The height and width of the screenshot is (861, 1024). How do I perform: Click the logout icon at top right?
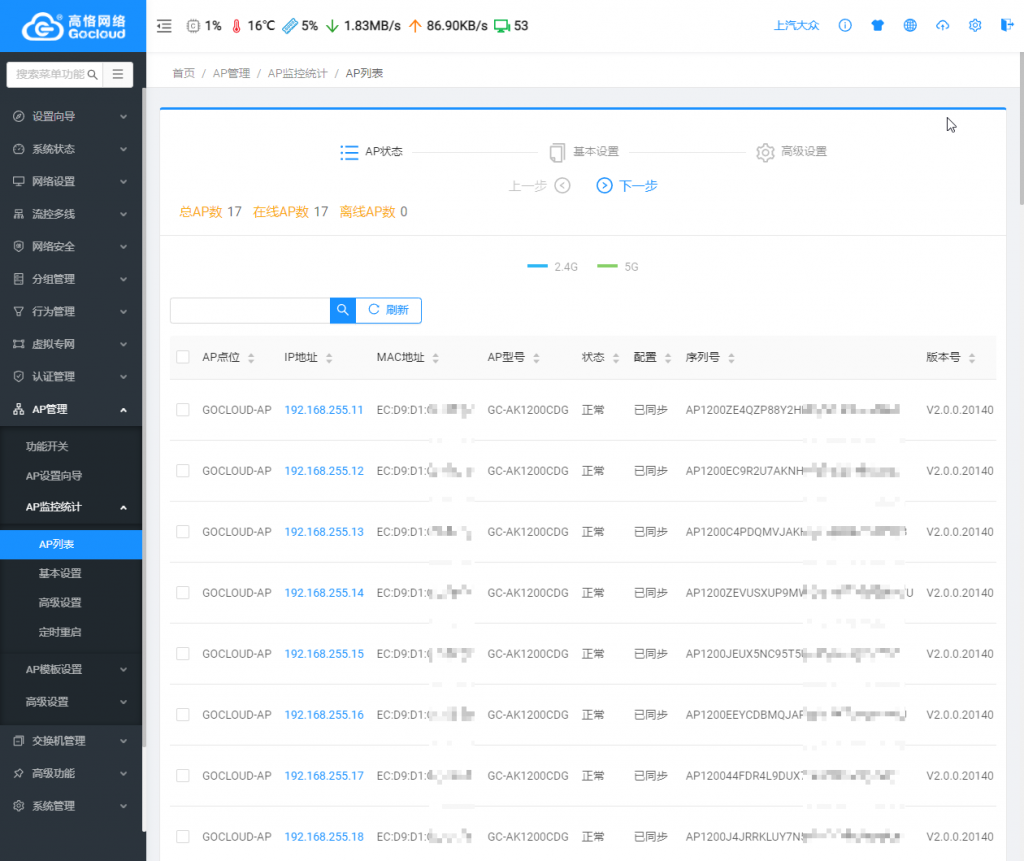point(1006,26)
